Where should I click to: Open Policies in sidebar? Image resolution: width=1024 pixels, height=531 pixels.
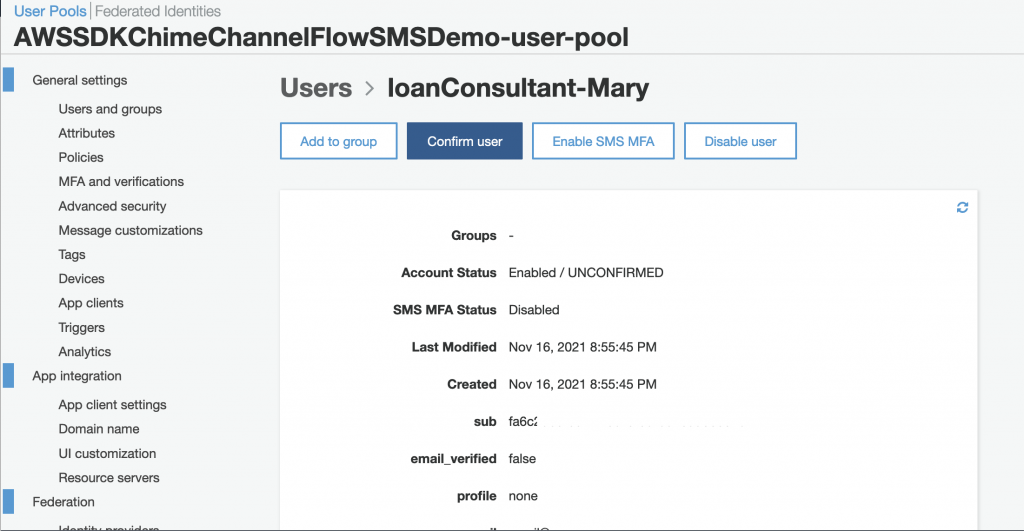(x=81, y=157)
